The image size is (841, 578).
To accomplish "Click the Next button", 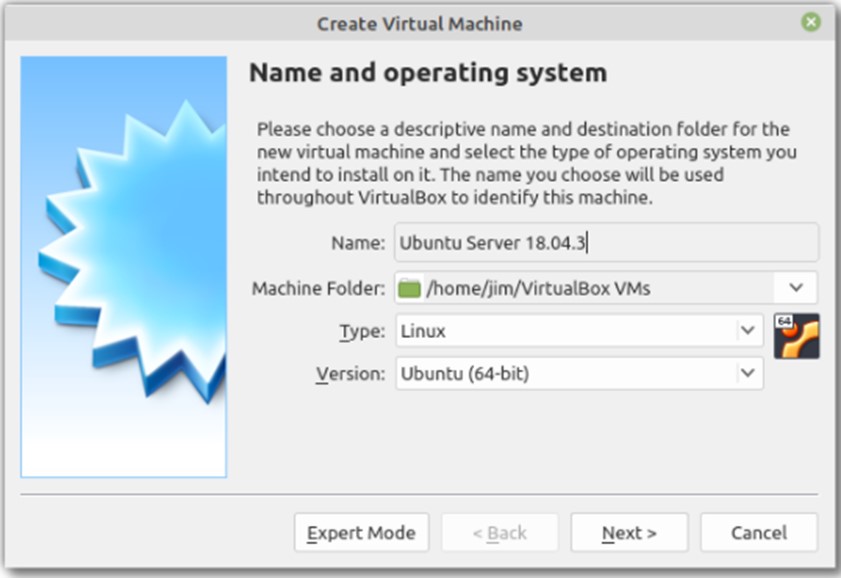I will click(629, 532).
